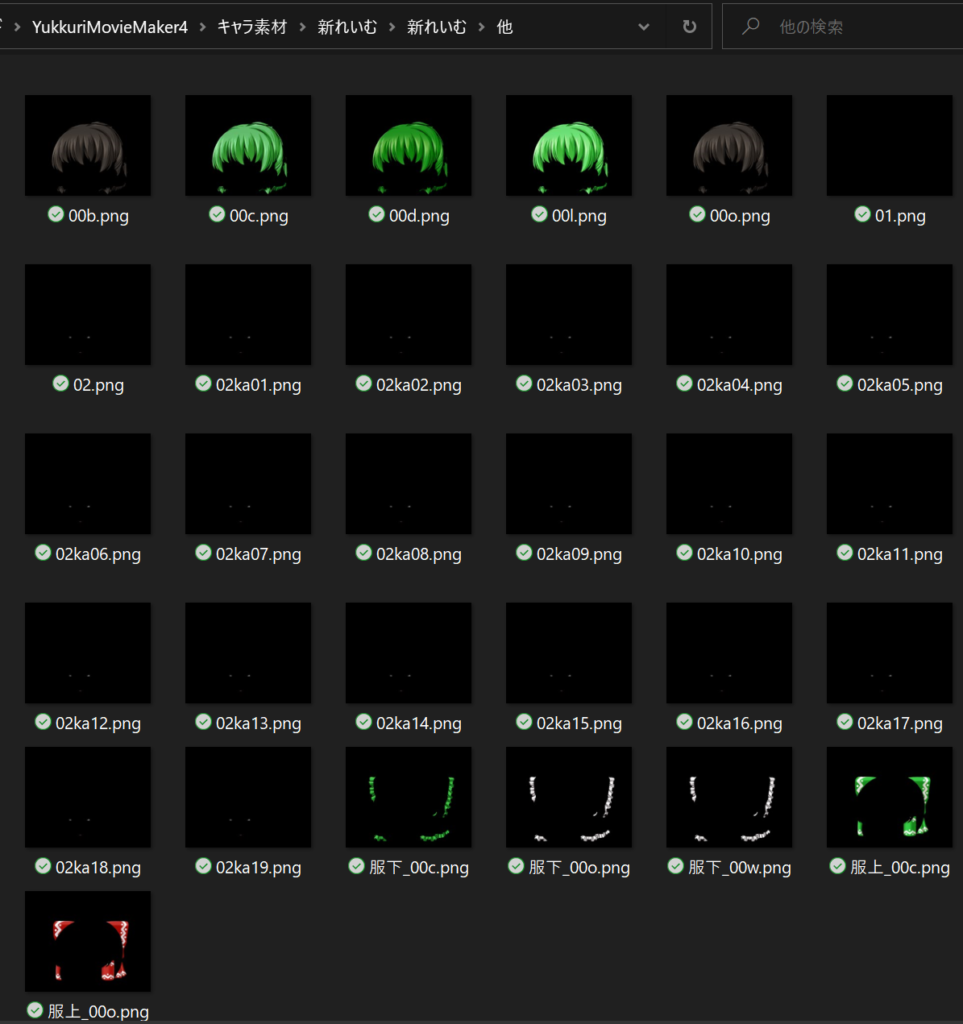This screenshot has height=1024, width=963.
Task: Click sync status checkmark beside 服下_00w.png
Action: (x=676, y=866)
